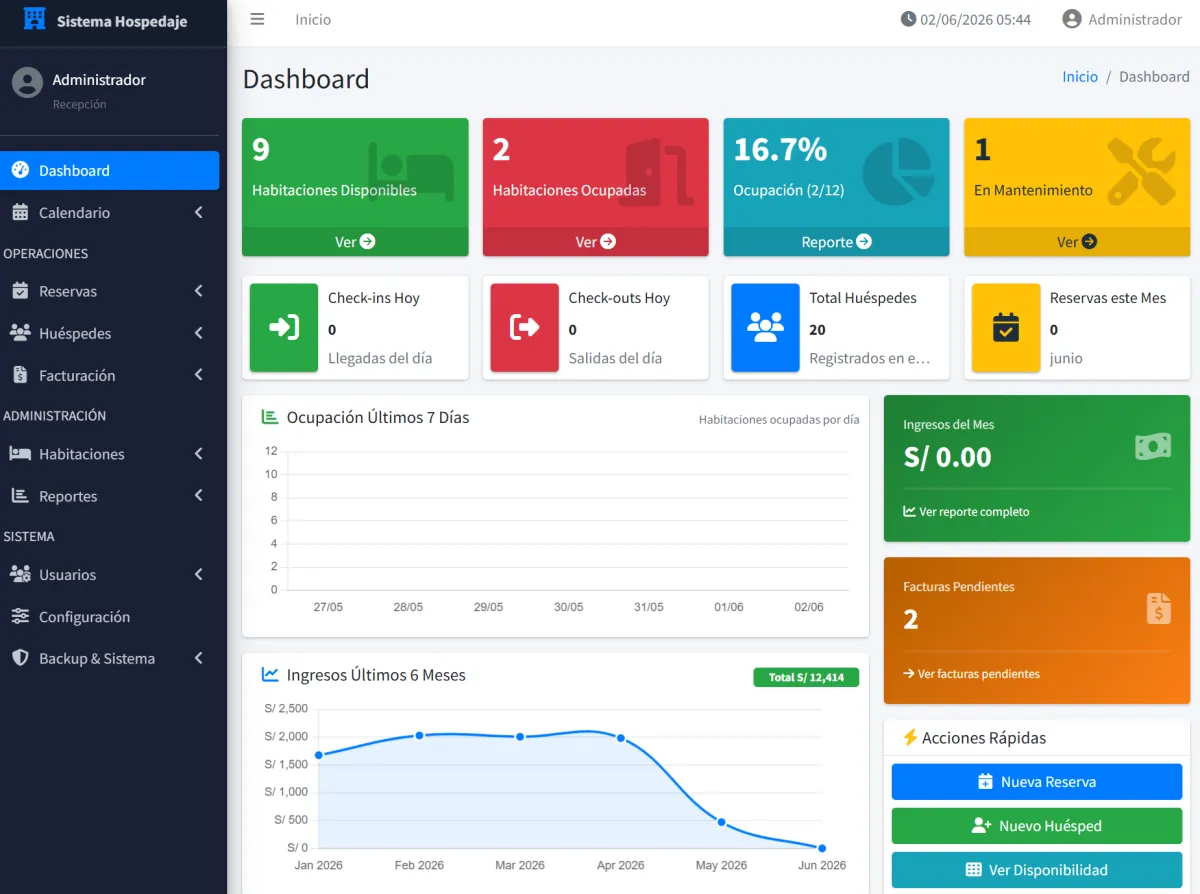Expand the Calendario sidebar menu chevron
Image resolution: width=1200 pixels, height=894 pixels.
[x=198, y=212]
